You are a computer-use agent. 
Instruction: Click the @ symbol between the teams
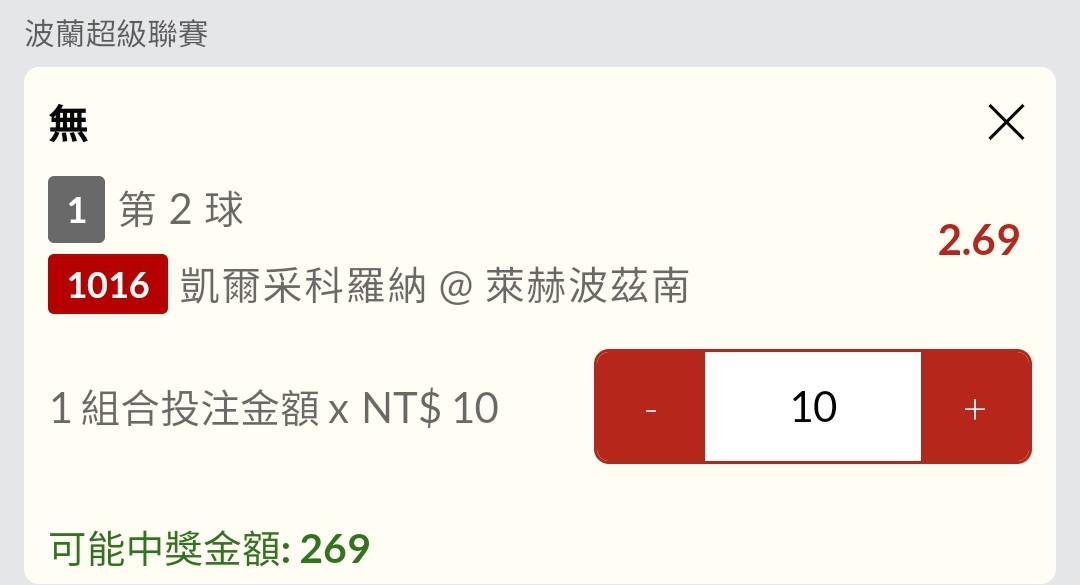pyautogui.click(x=455, y=288)
